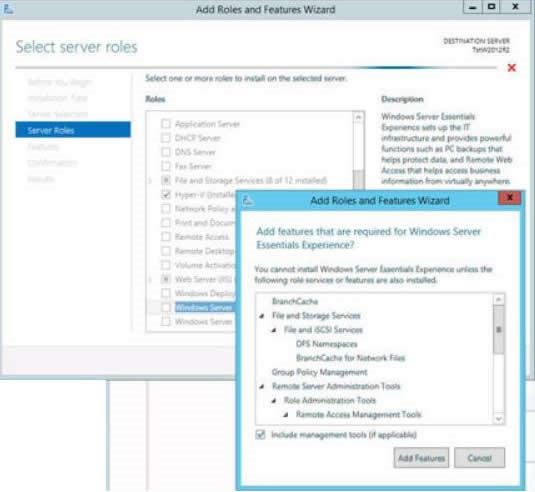535x492 pixels.
Task: Click the roles list scroll up arrow
Action: (x=358, y=117)
